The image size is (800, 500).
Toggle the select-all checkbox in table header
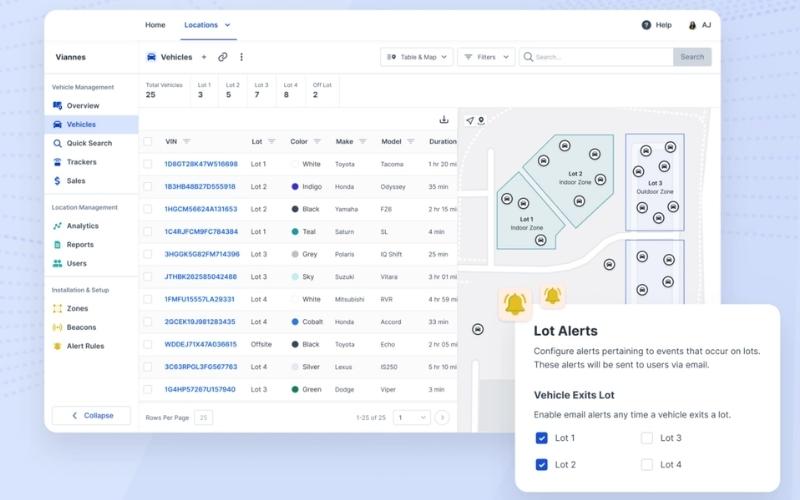(147, 141)
